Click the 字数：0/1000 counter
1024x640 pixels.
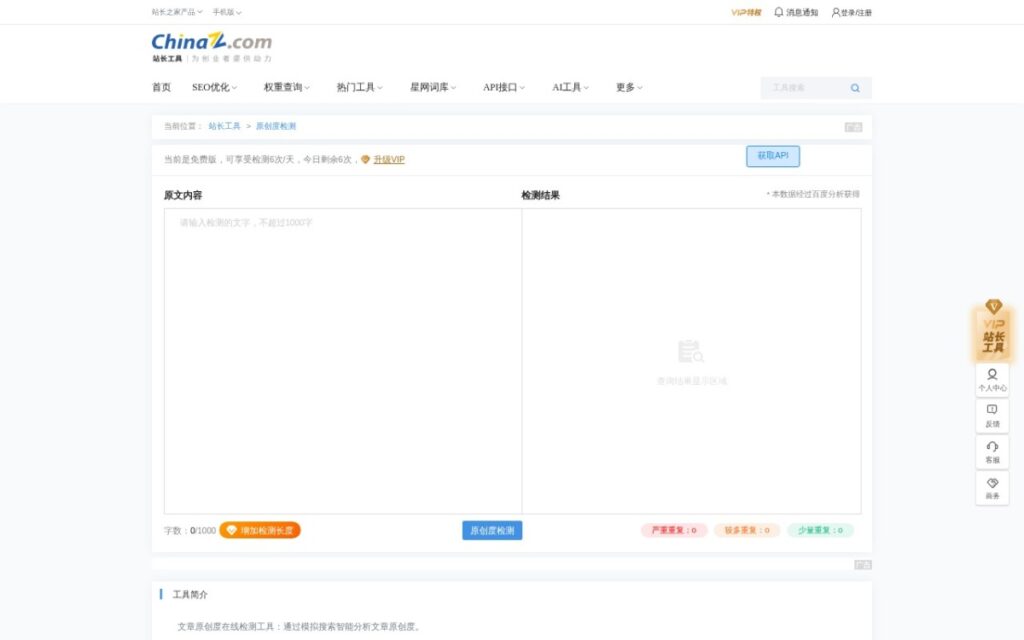[x=189, y=530]
